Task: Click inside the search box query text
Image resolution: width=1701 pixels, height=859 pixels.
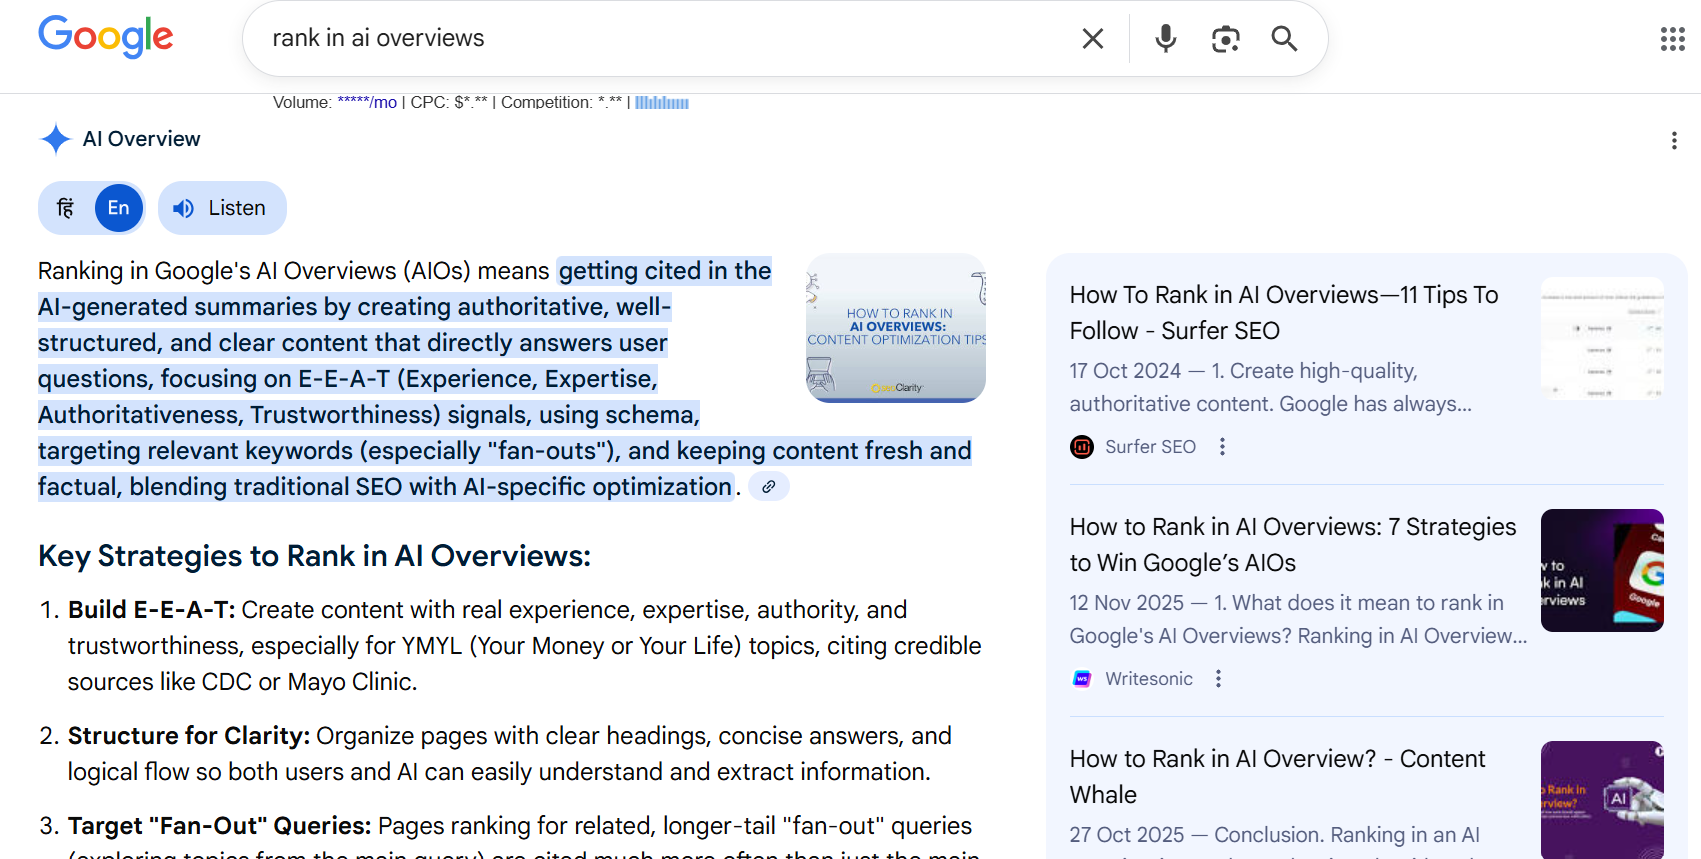Action: pyautogui.click(x=378, y=38)
